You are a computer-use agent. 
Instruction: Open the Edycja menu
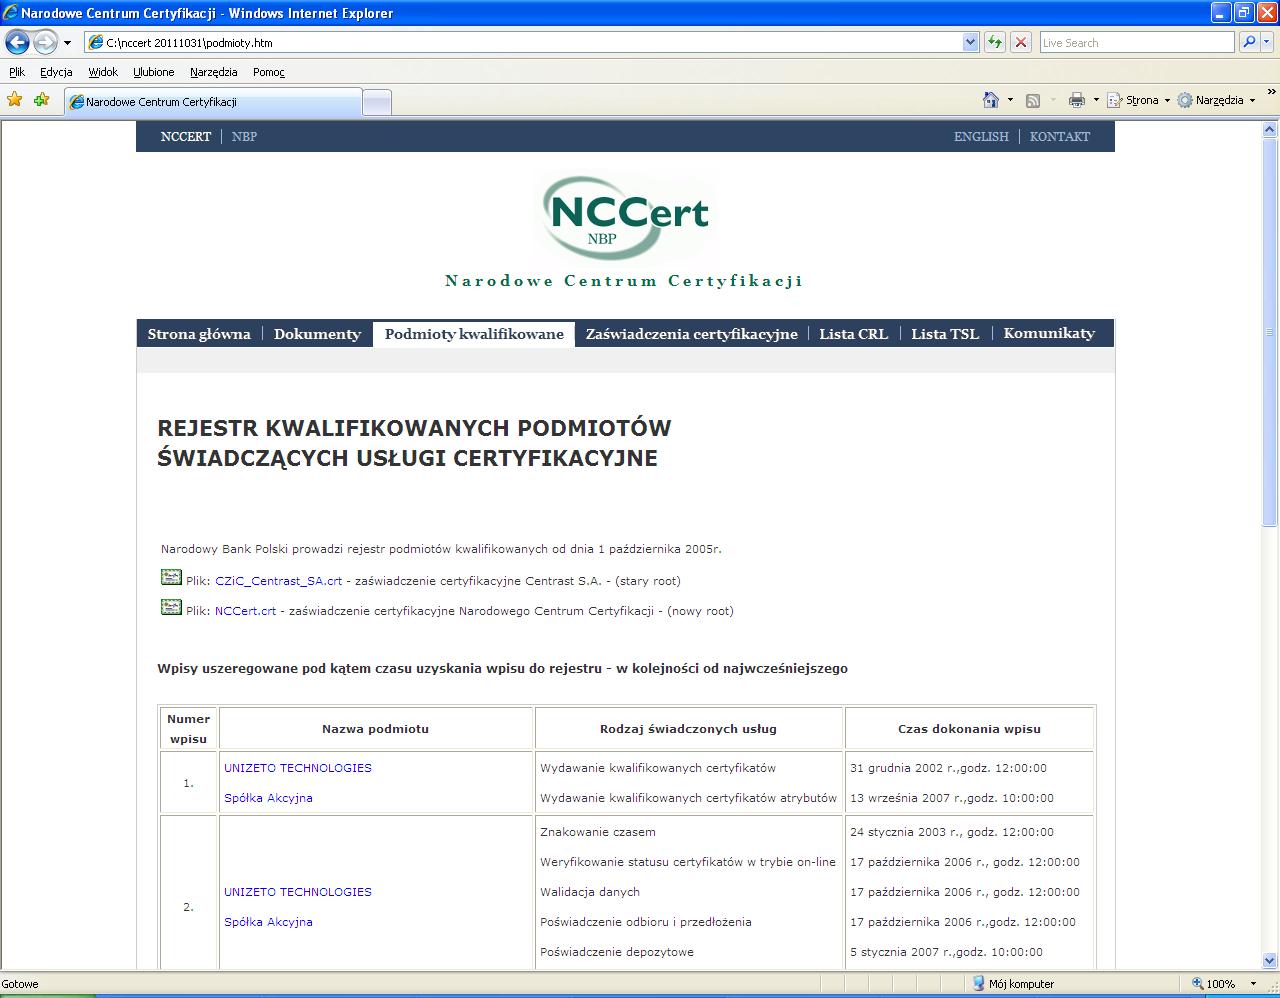[x=56, y=72]
